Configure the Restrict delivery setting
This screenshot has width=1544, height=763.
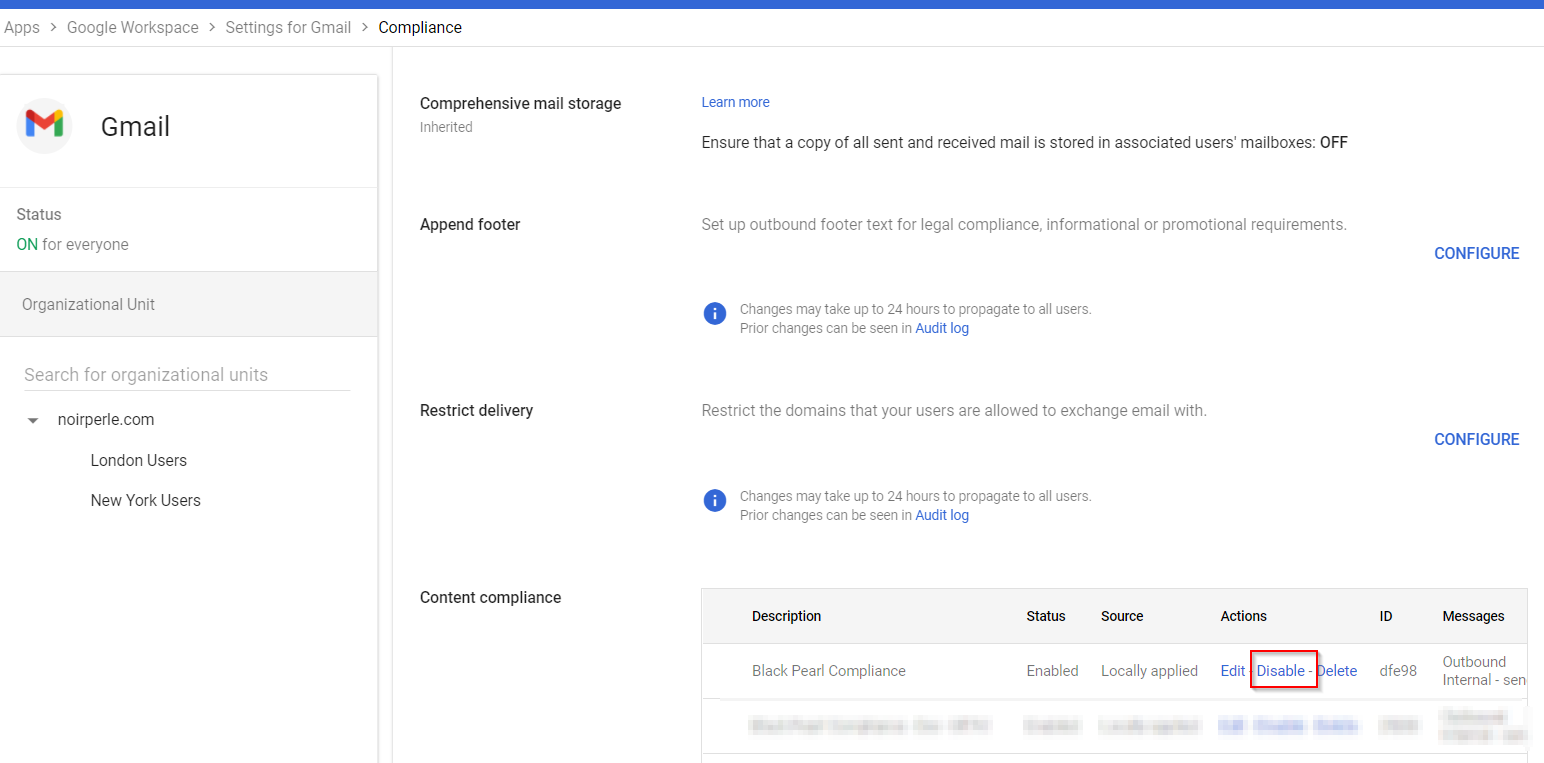click(1476, 439)
